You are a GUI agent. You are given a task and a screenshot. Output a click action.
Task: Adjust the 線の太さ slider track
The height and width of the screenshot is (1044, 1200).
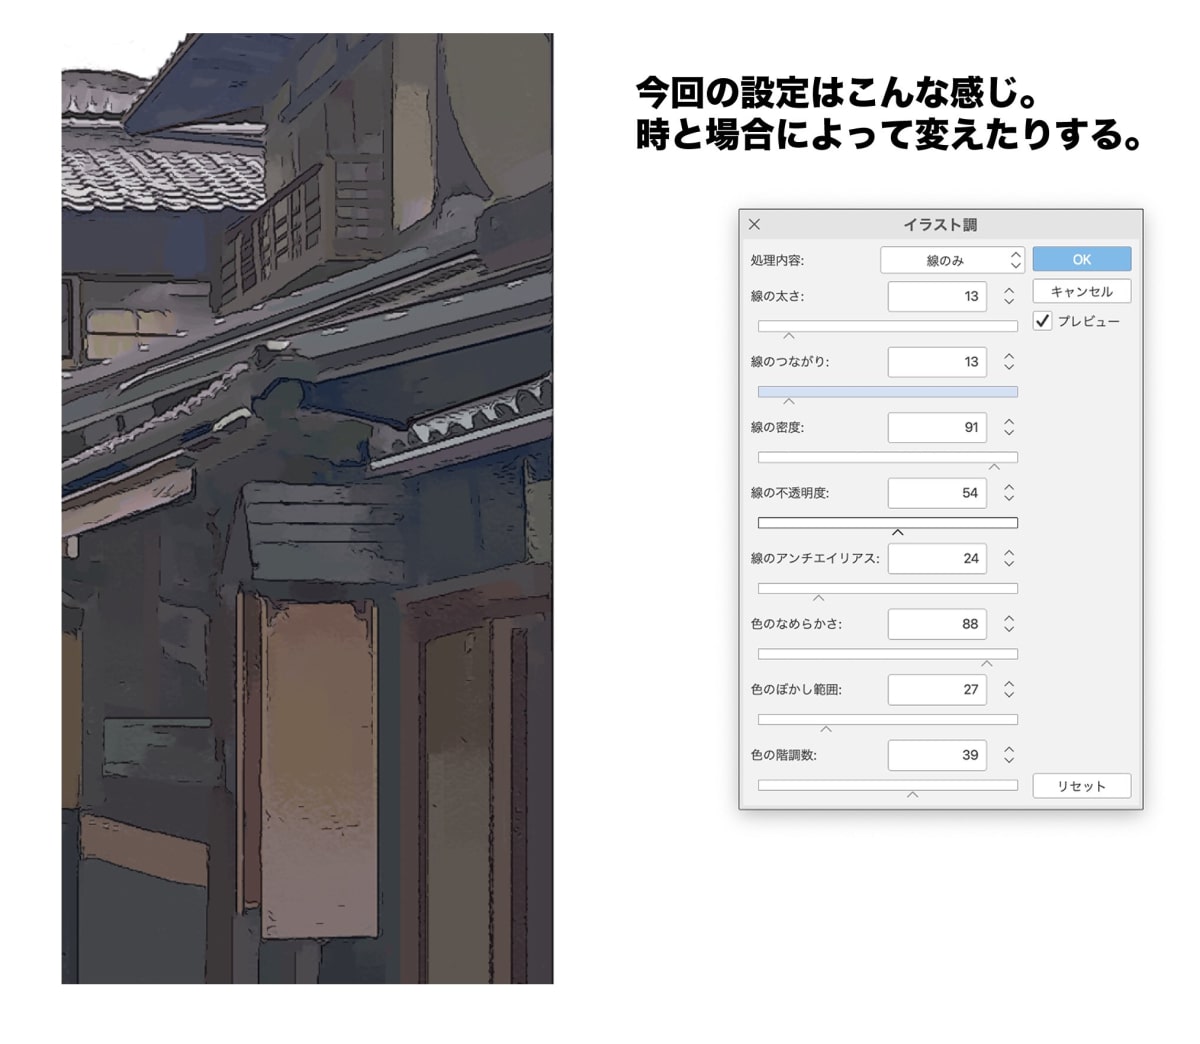click(888, 326)
